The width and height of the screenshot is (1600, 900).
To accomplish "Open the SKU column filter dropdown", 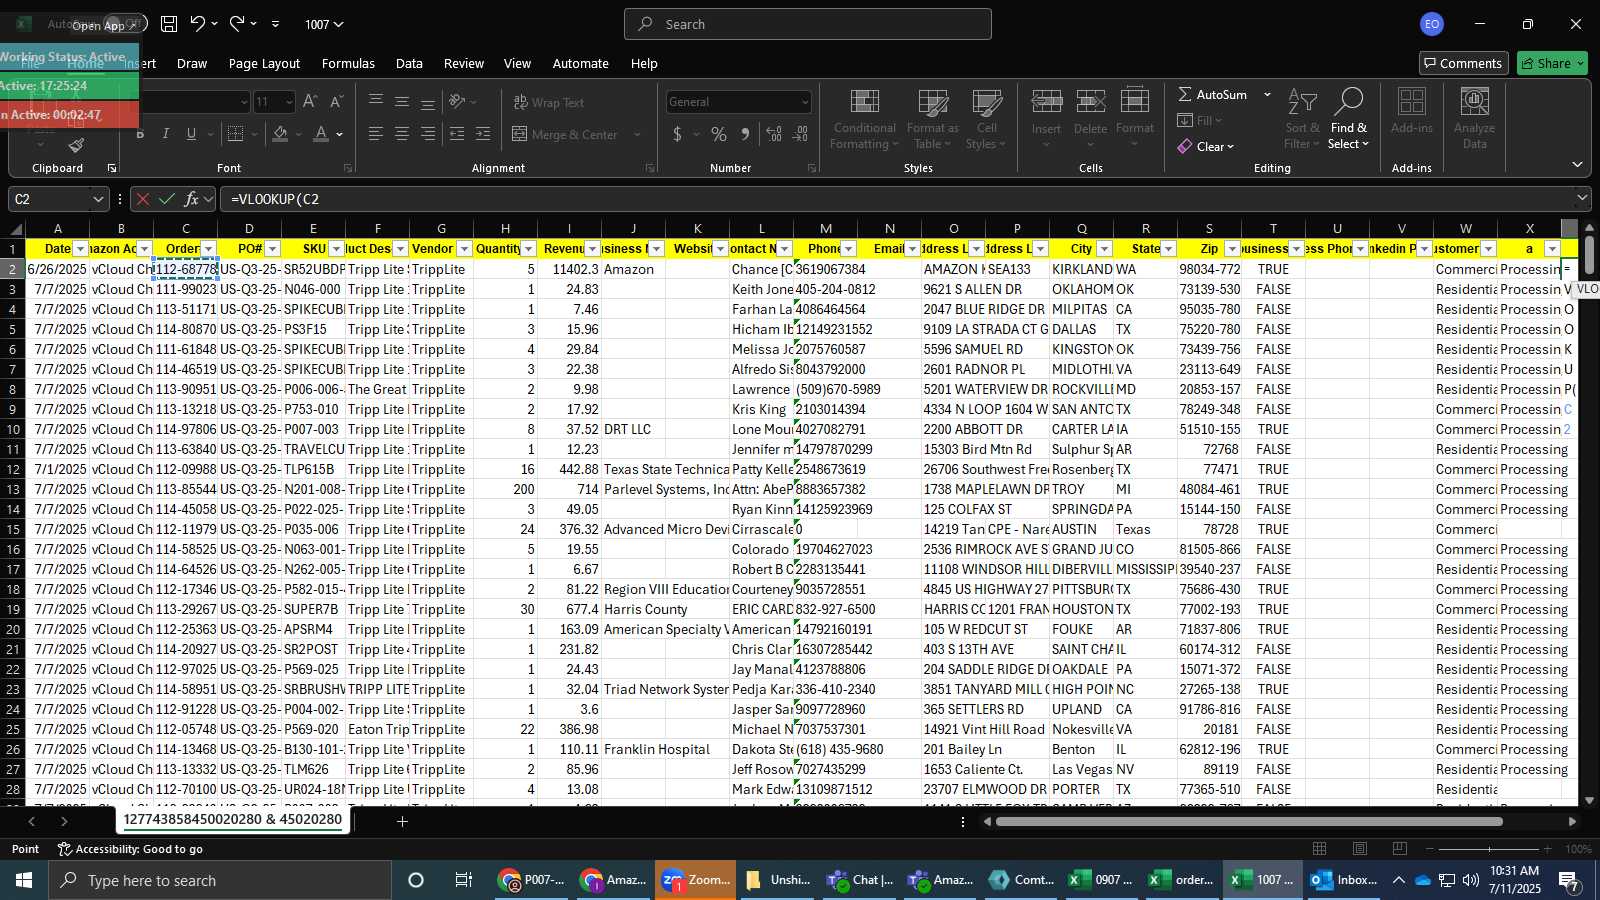I will coord(336,249).
